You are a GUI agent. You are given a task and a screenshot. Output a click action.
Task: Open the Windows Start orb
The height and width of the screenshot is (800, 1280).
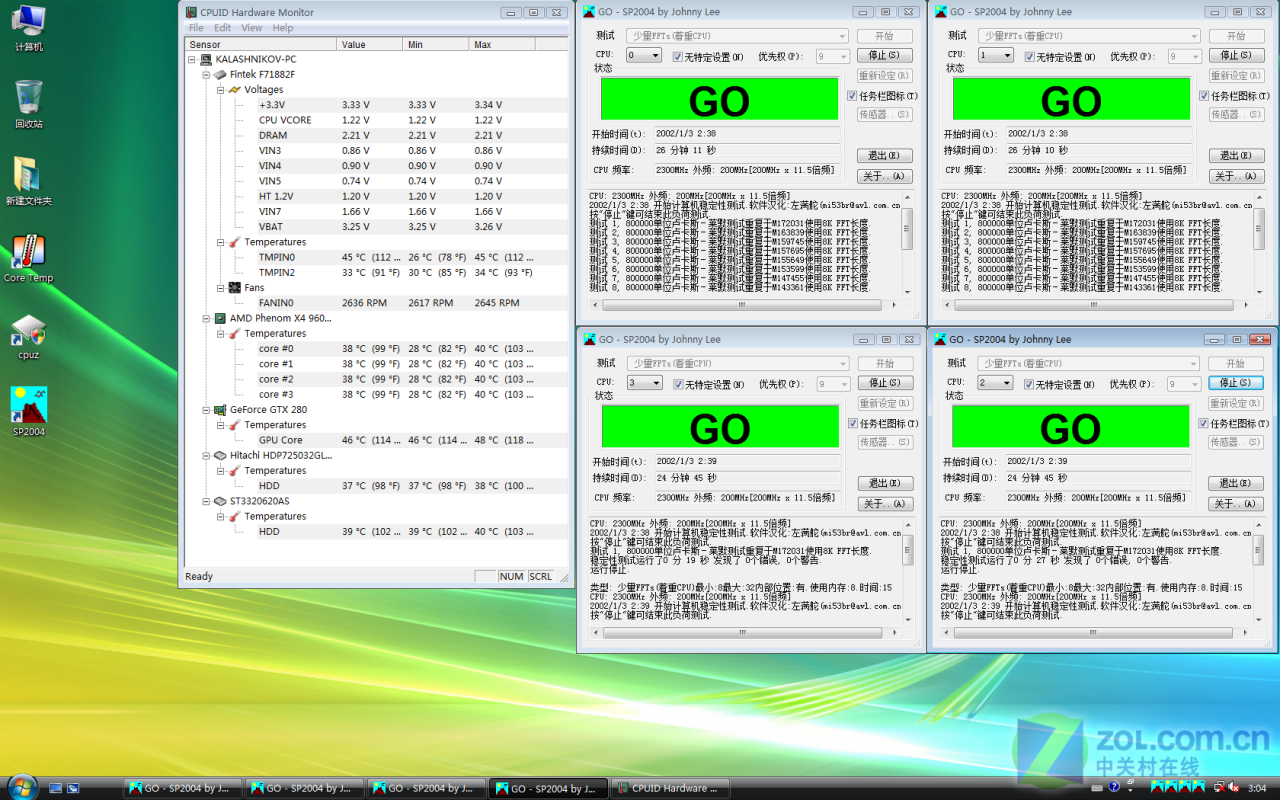click(x=20, y=787)
